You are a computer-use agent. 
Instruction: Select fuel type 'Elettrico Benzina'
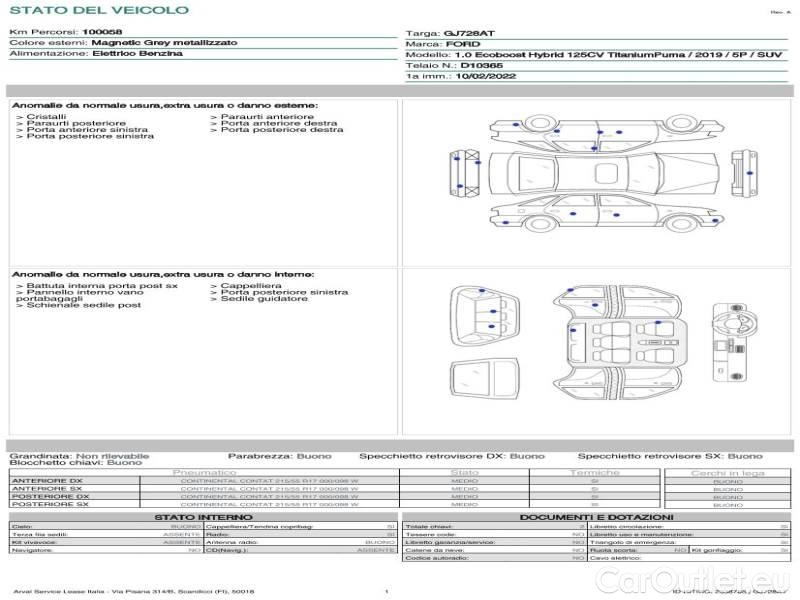[x=137, y=54]
